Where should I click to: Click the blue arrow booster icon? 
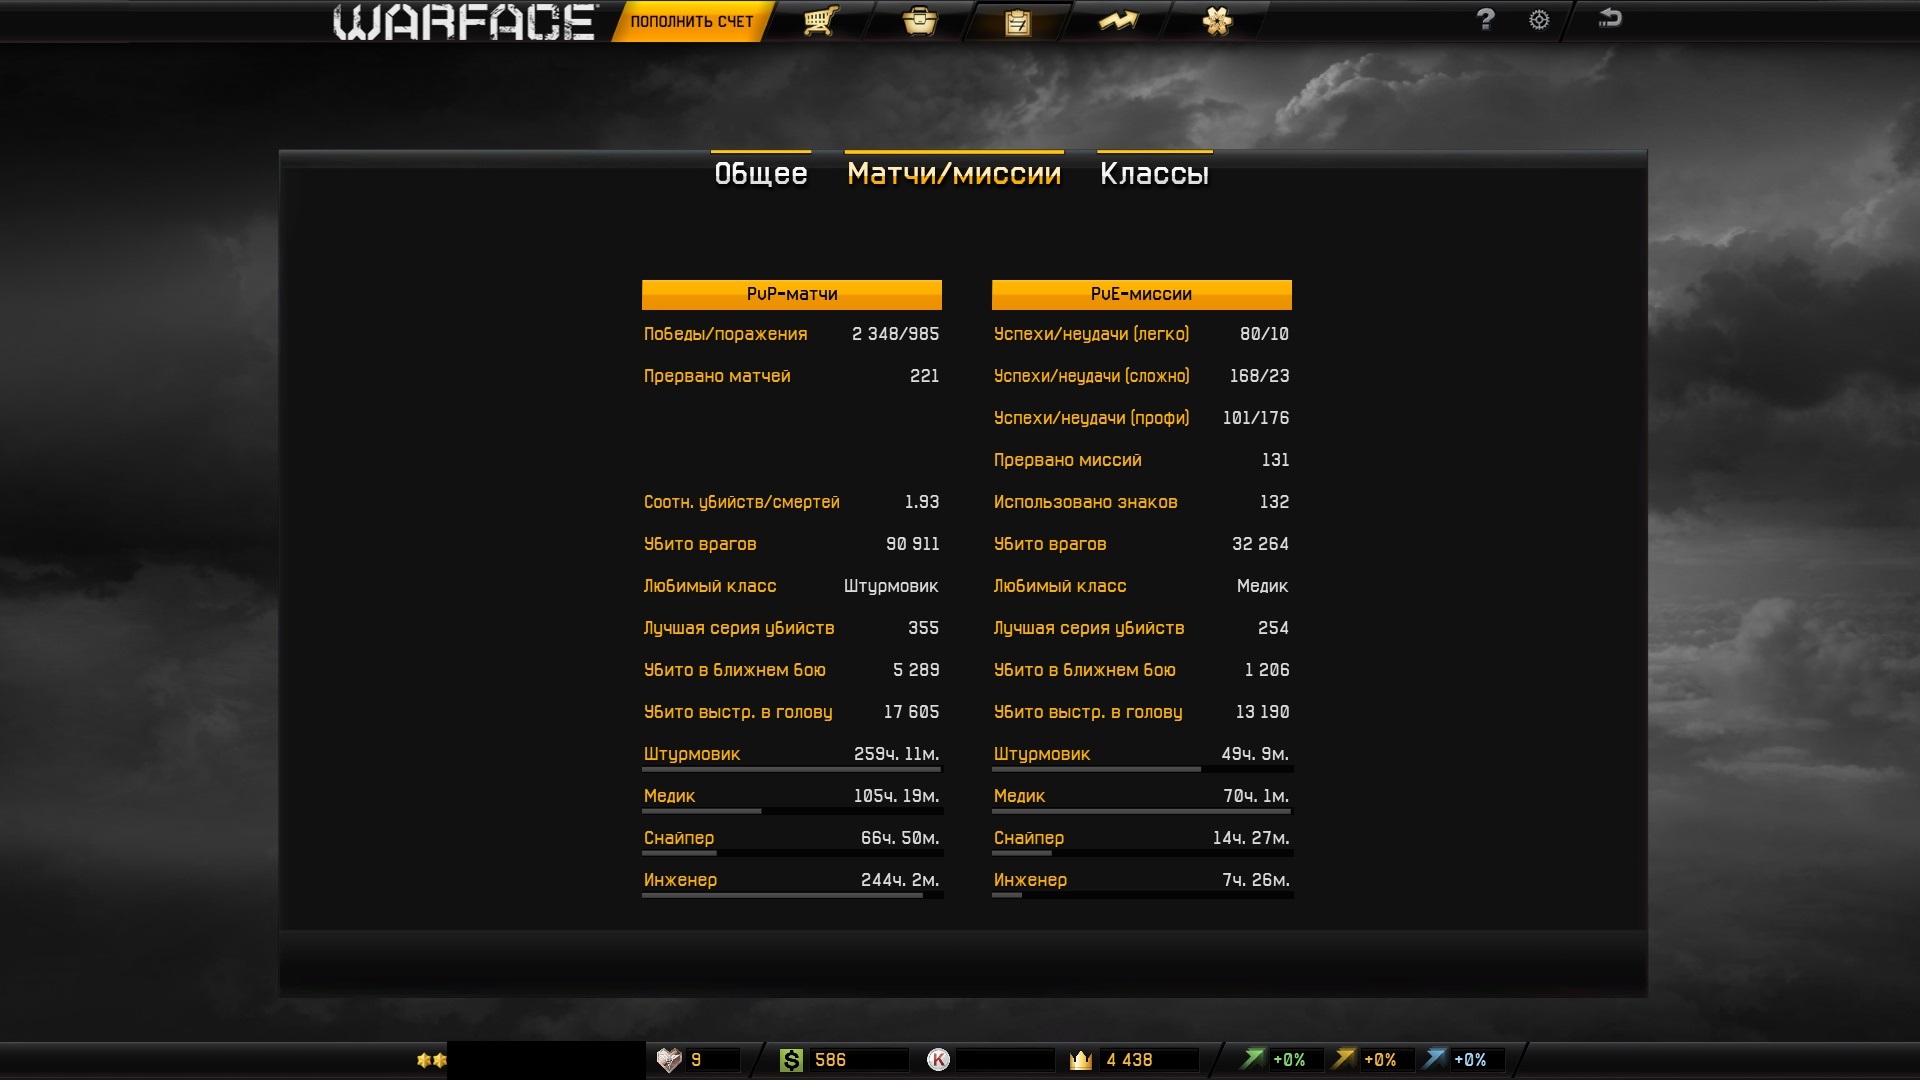(1435, 1059)
